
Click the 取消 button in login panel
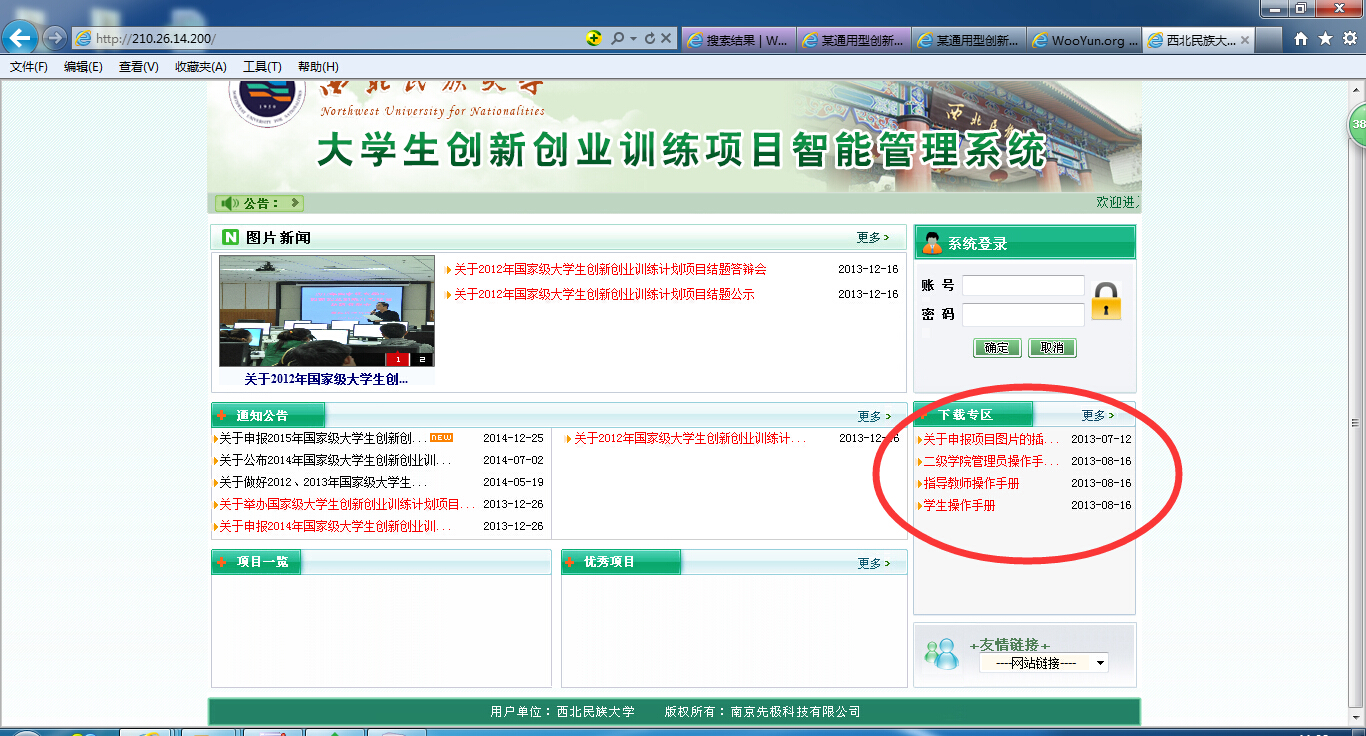(1052, 348)
